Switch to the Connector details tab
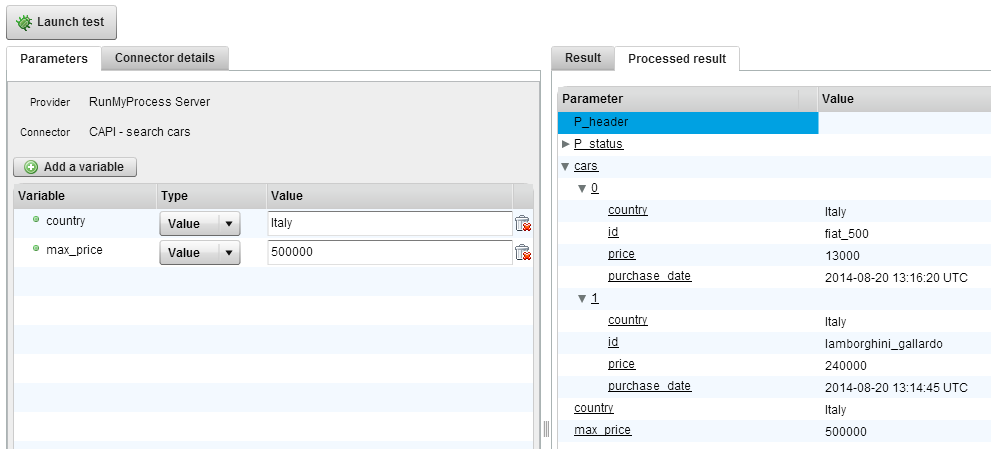Image resolution: width=991 pixels, height=449 pixels. (x=165, y=58)
